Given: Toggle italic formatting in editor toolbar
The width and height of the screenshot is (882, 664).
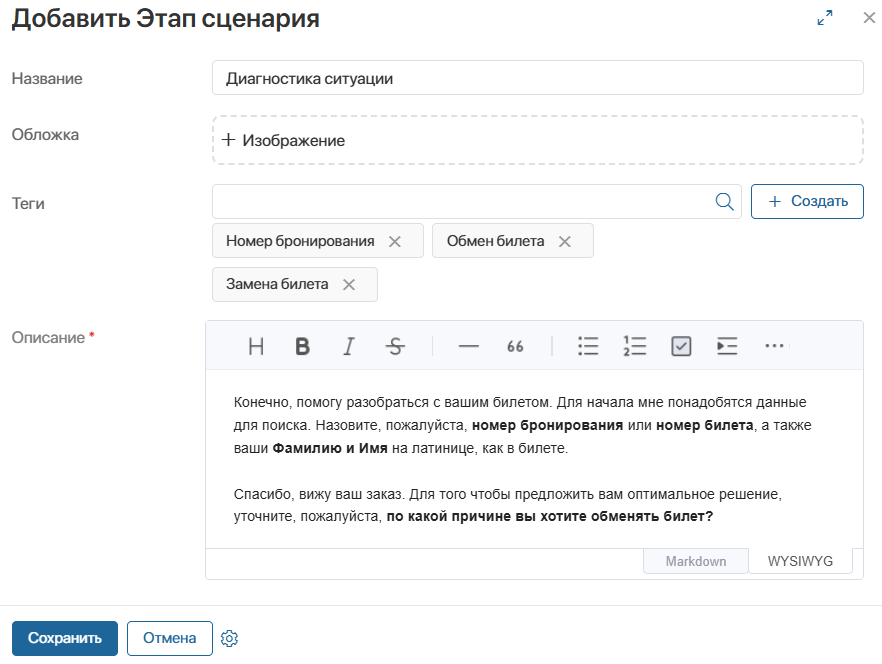Looking at the screenshot, I should [x=349, y=346].
